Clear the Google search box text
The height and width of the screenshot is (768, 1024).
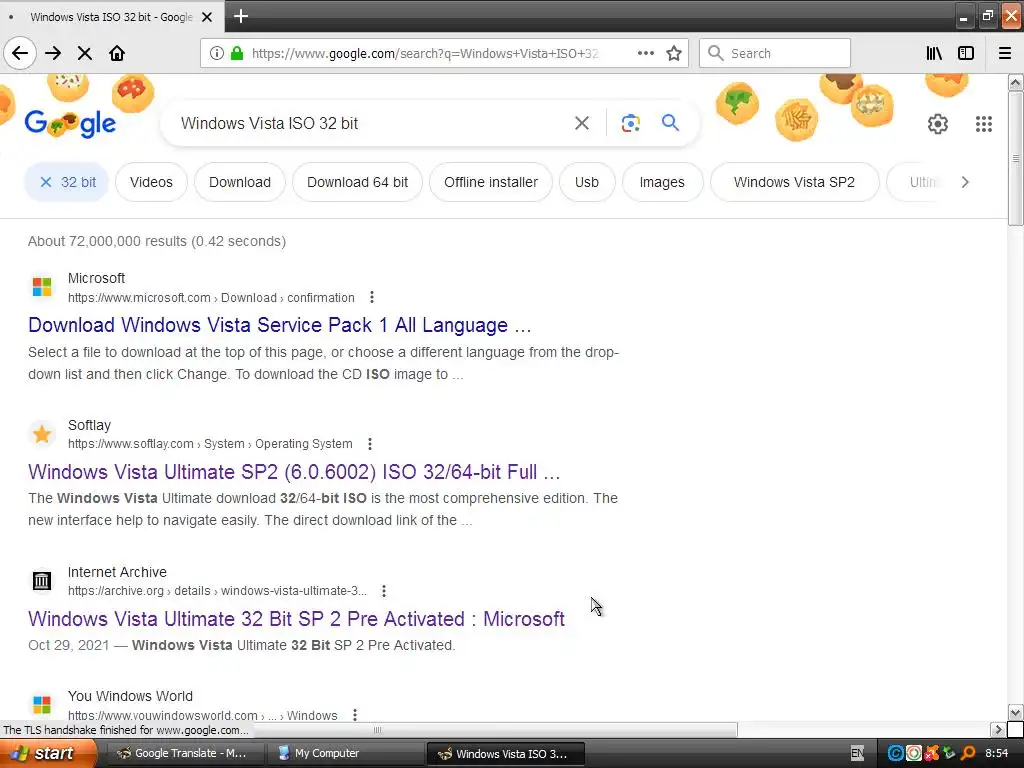[x=581, y=123]
